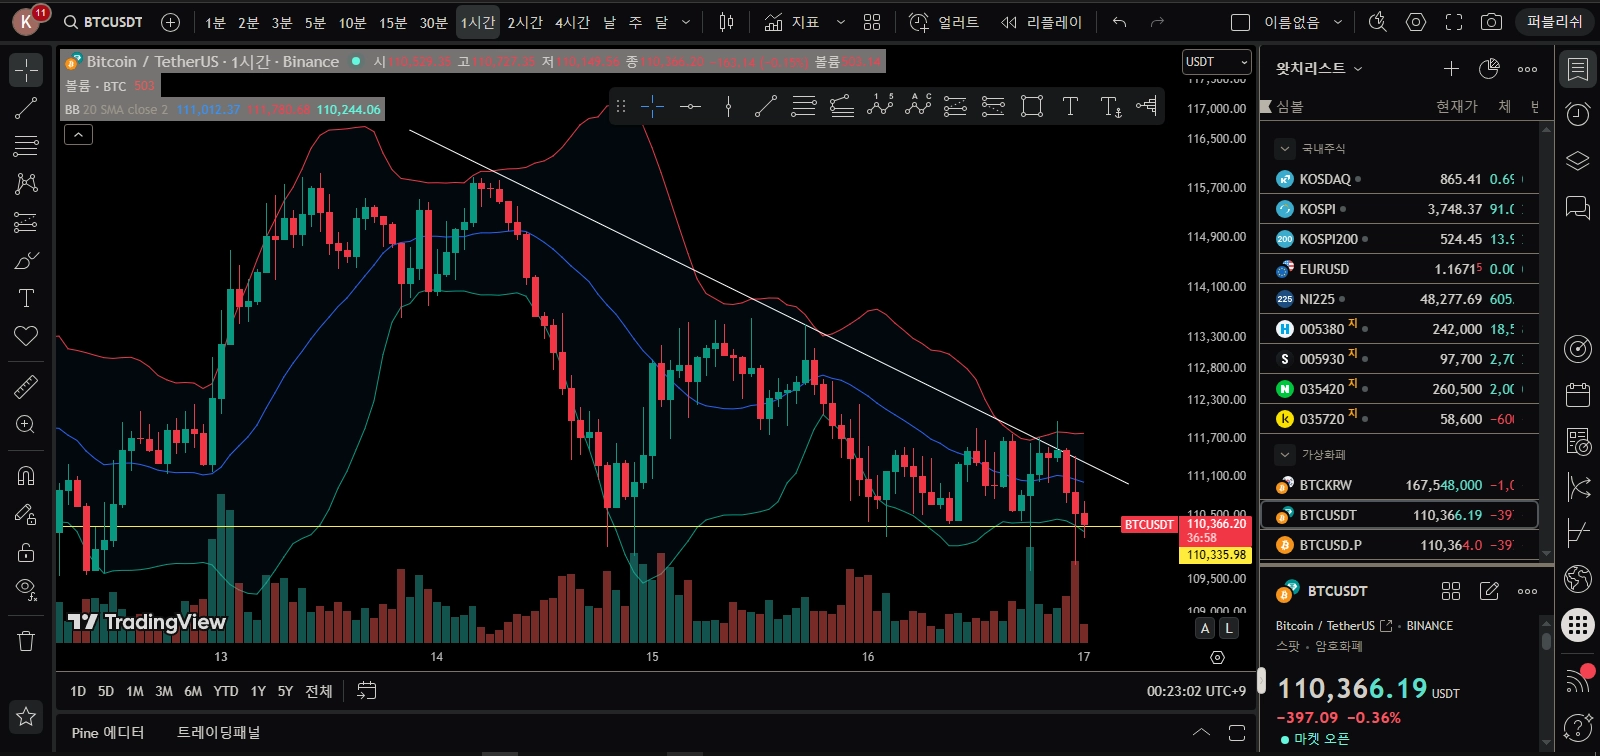Set the date range to 전체

point(319,691)
